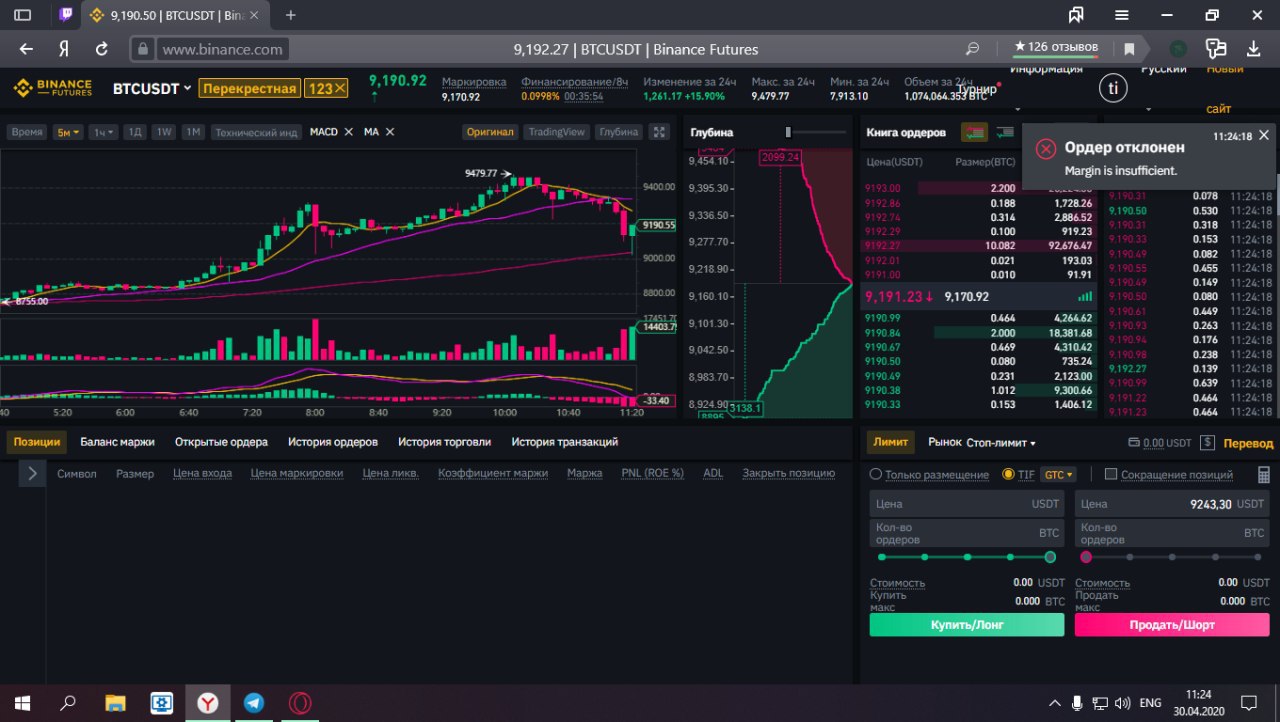Click the buy side Цена input field
Viewport: 1280px width, 722px height.
coord(968,504)
